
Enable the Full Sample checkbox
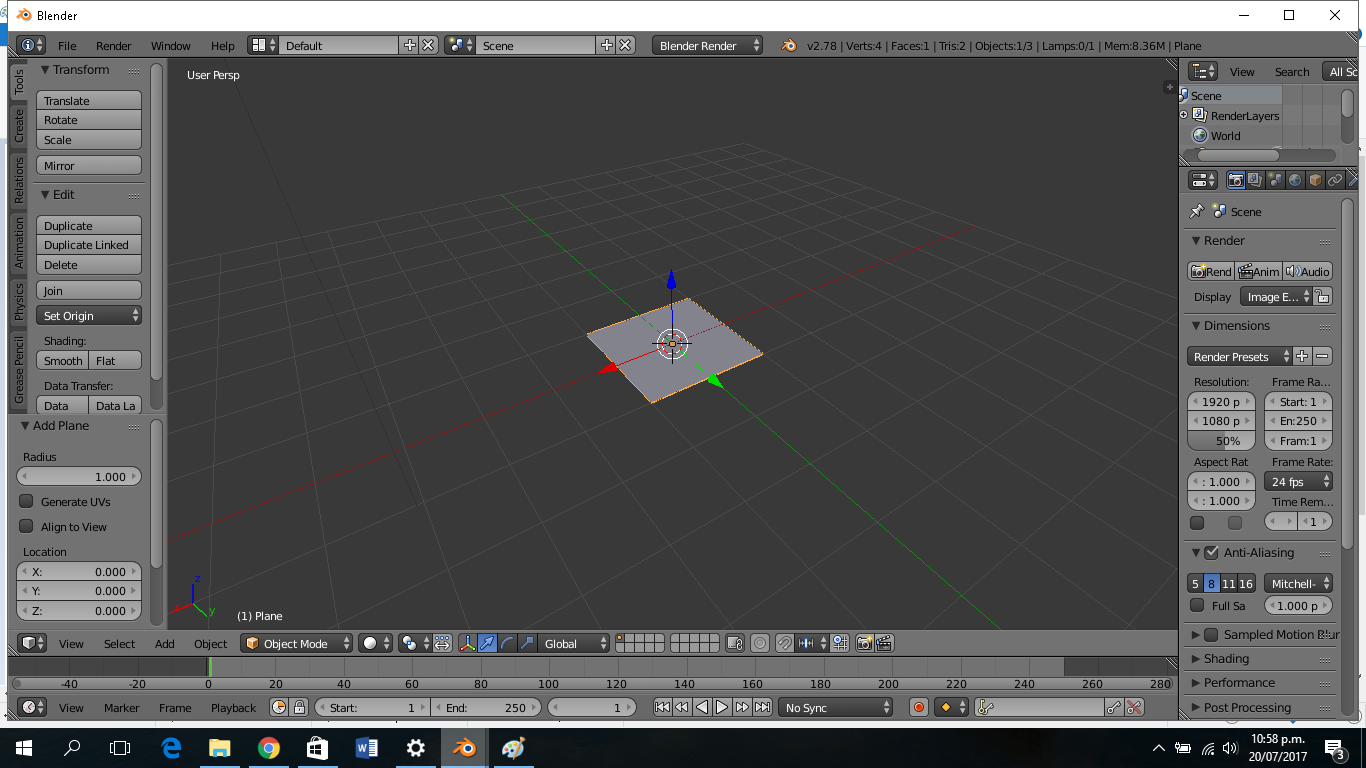pyautogui.click(x=1197, y=605)
